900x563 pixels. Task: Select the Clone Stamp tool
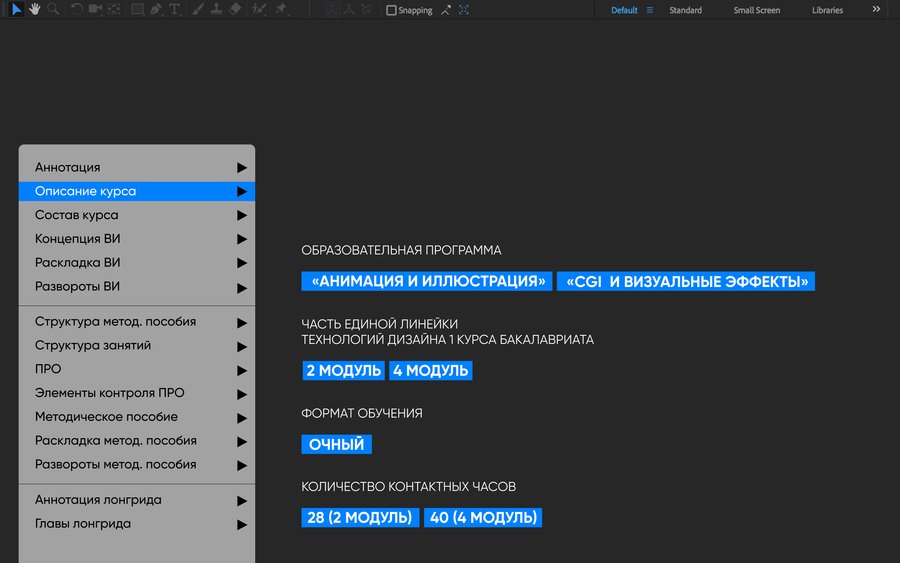pyautogui.click(x=216, y=9)
